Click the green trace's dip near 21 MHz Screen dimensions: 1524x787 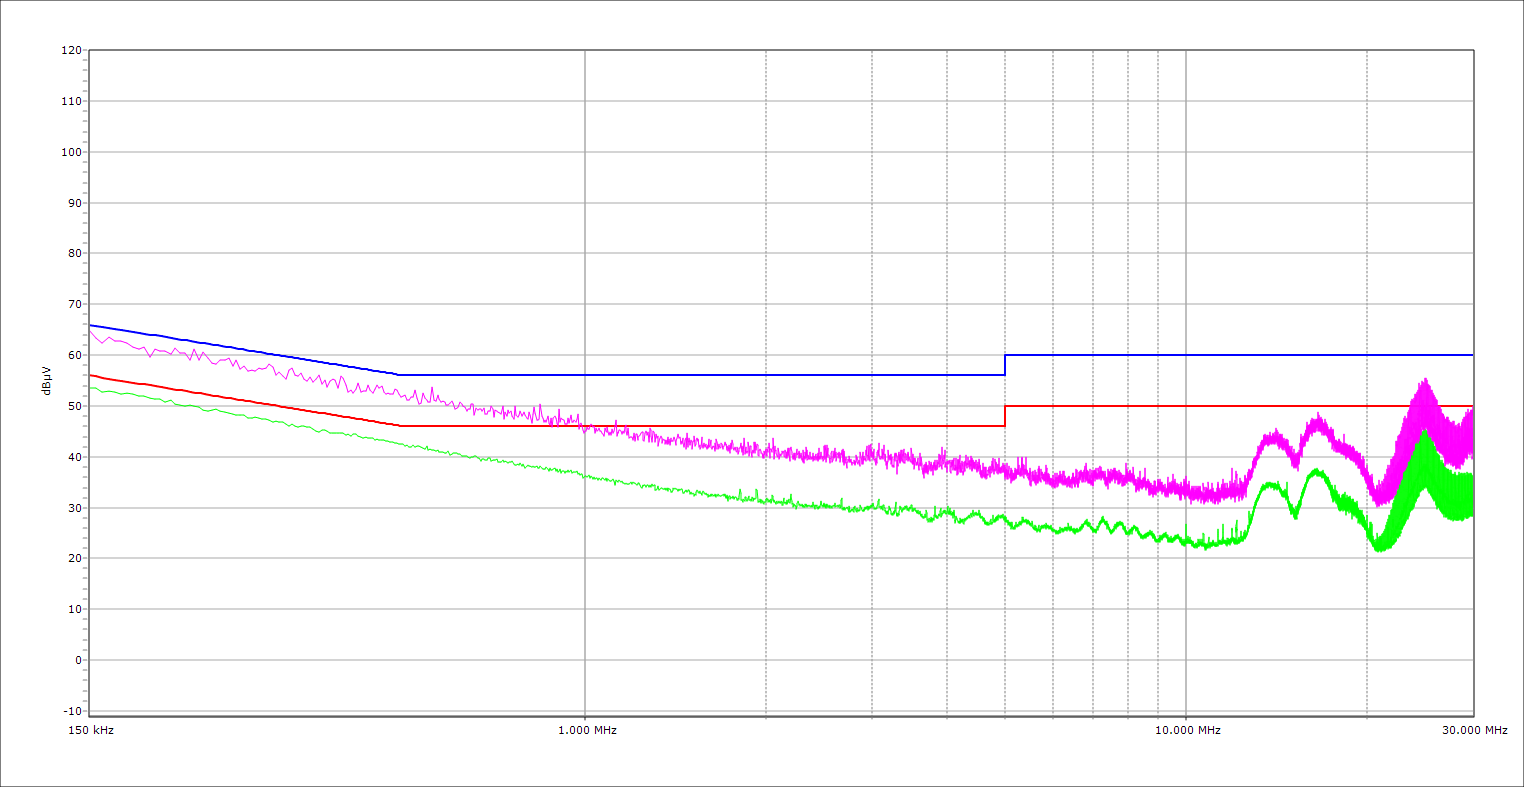click(1381, 548)
